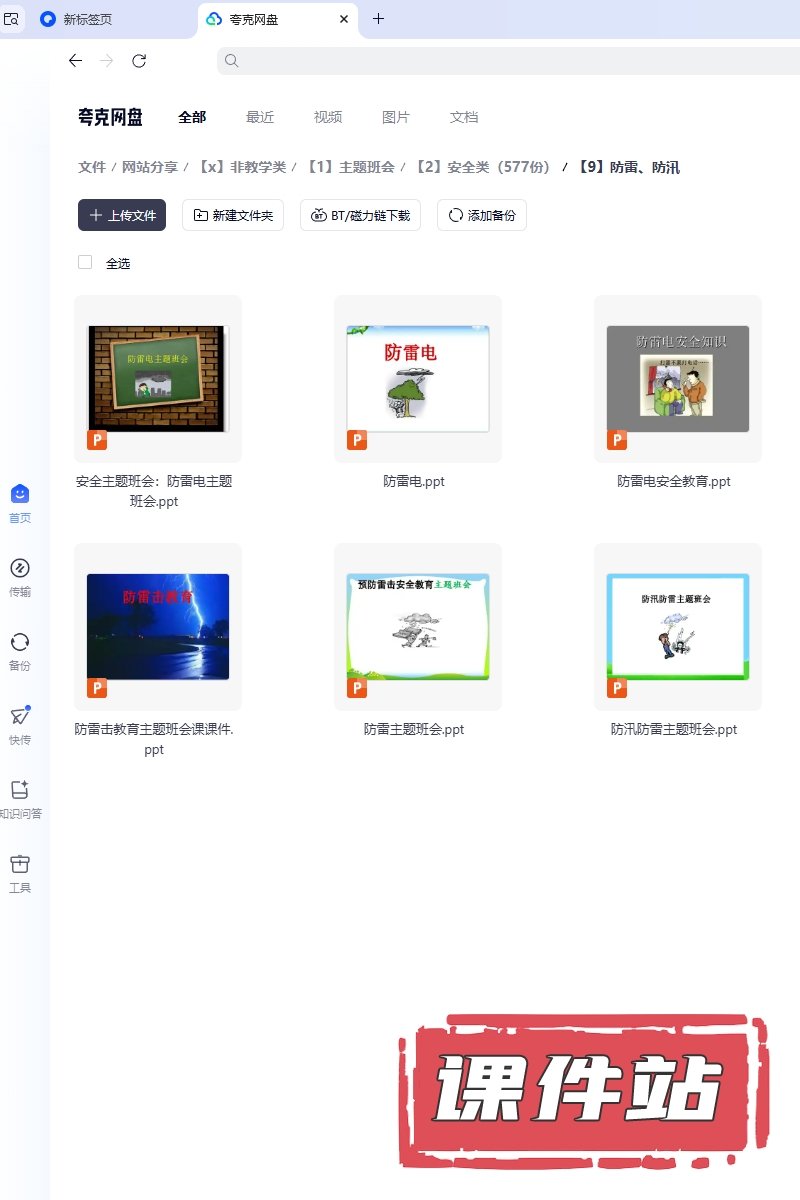The image size is (800, 1200).
Task: Switch to the 最近 tab
Action: [x=260, y=117]
